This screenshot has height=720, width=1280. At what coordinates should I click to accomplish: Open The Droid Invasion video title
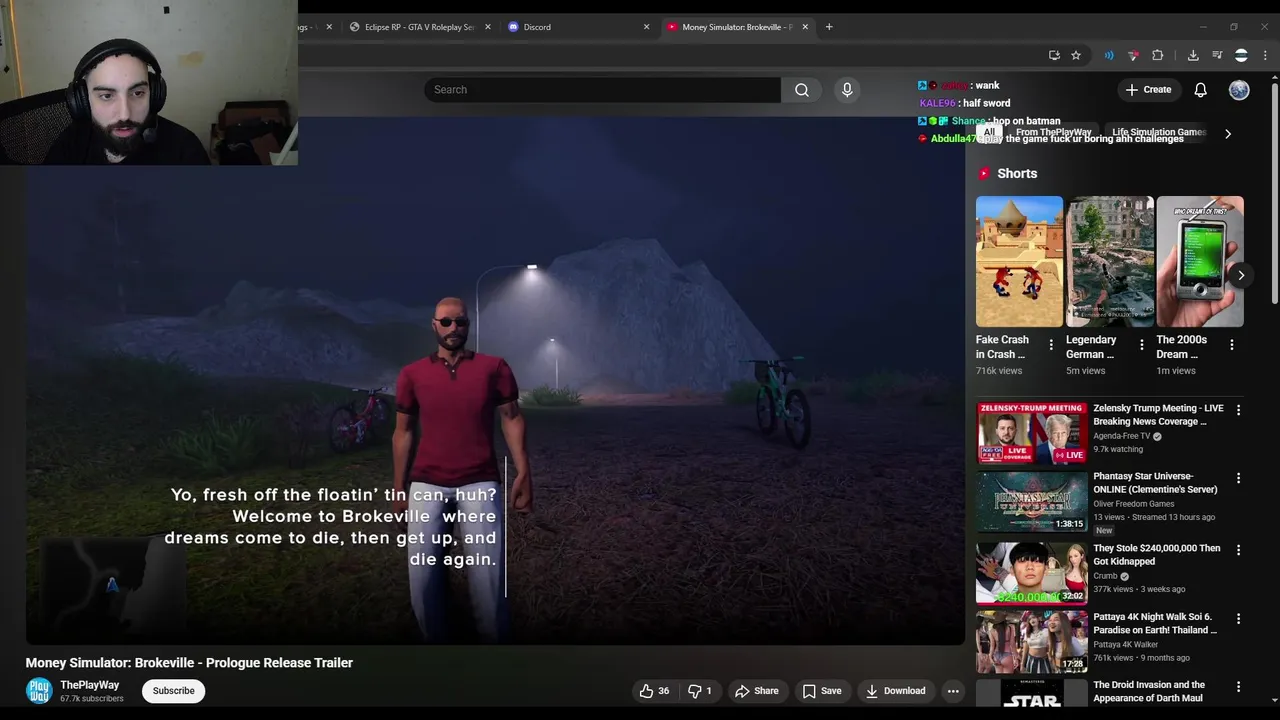click(x=1149, y=692)
